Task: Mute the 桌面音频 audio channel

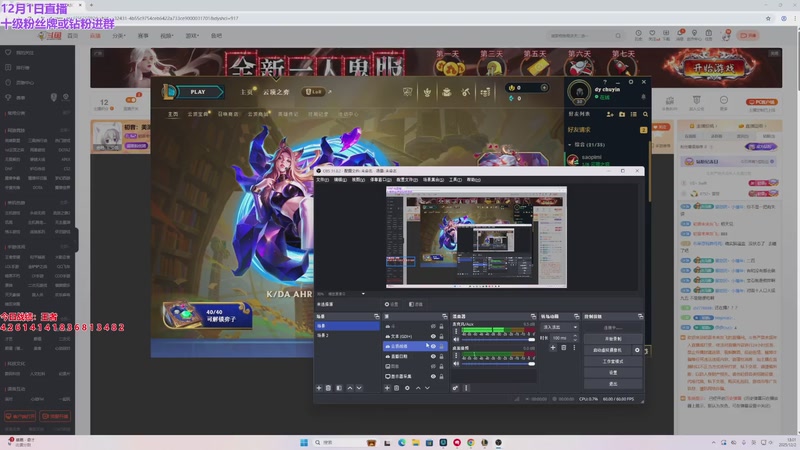Action: [x=456, y=364]
